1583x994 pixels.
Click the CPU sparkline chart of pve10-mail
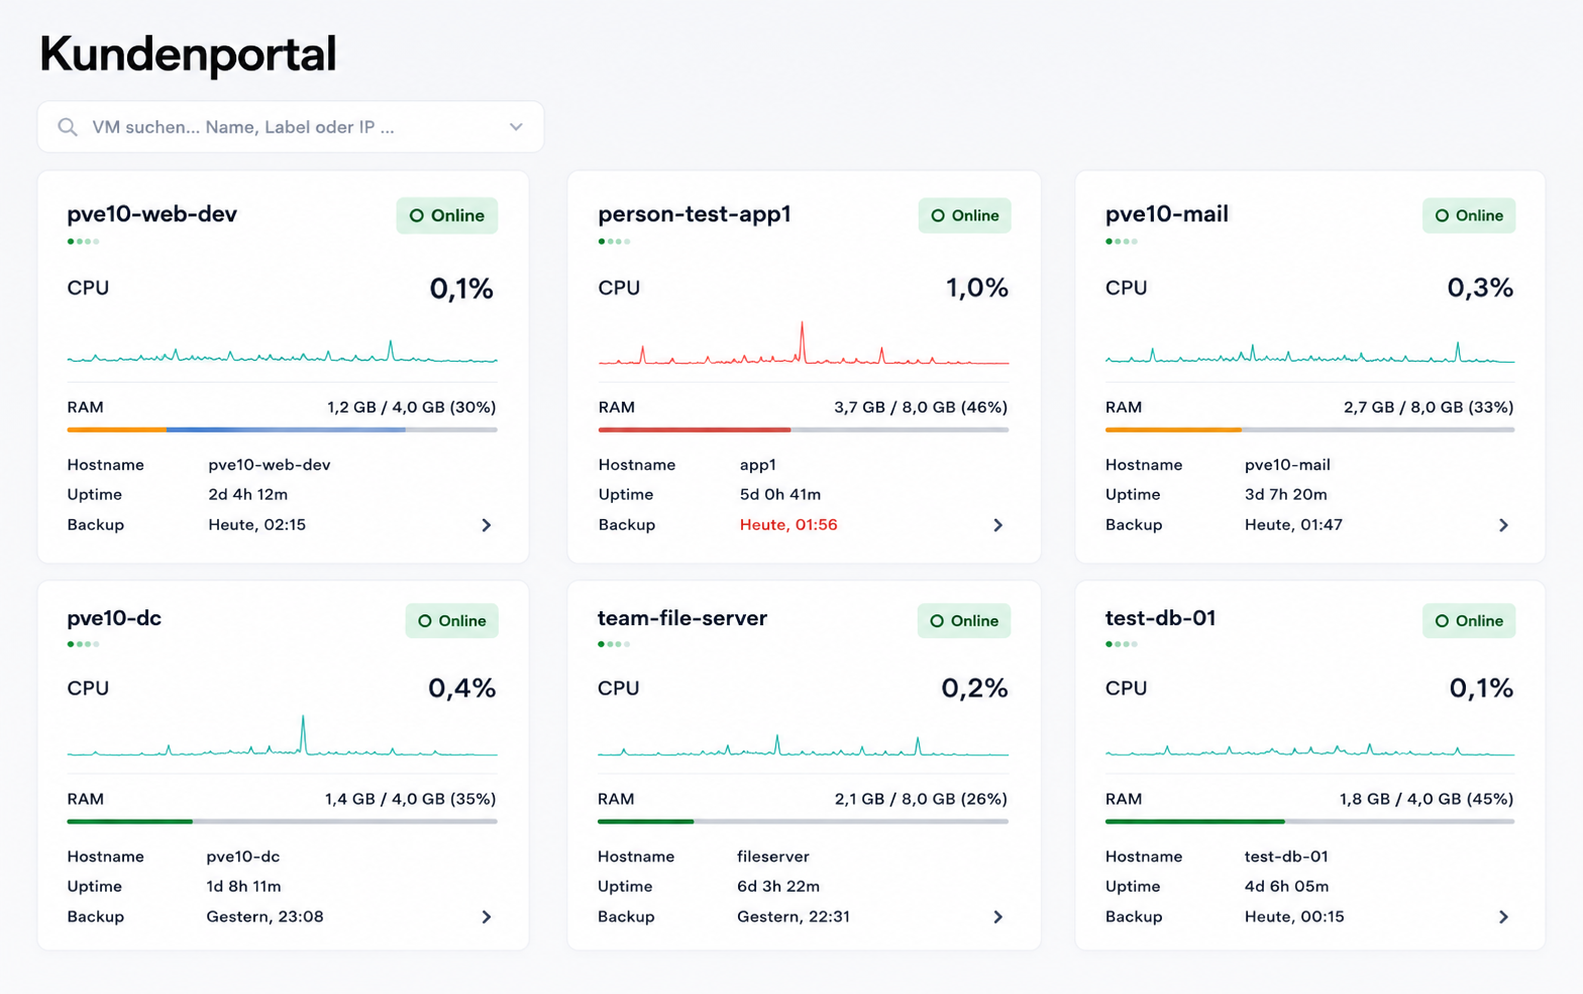click(1310, 352)
